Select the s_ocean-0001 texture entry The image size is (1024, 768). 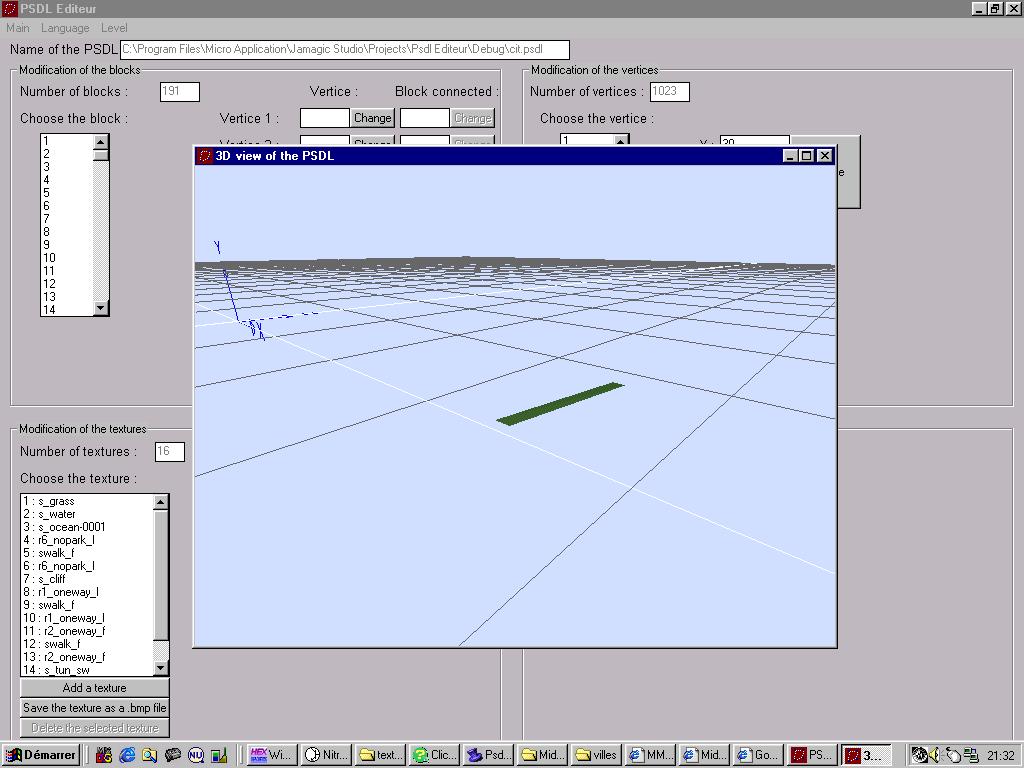[x=70, y=527]
